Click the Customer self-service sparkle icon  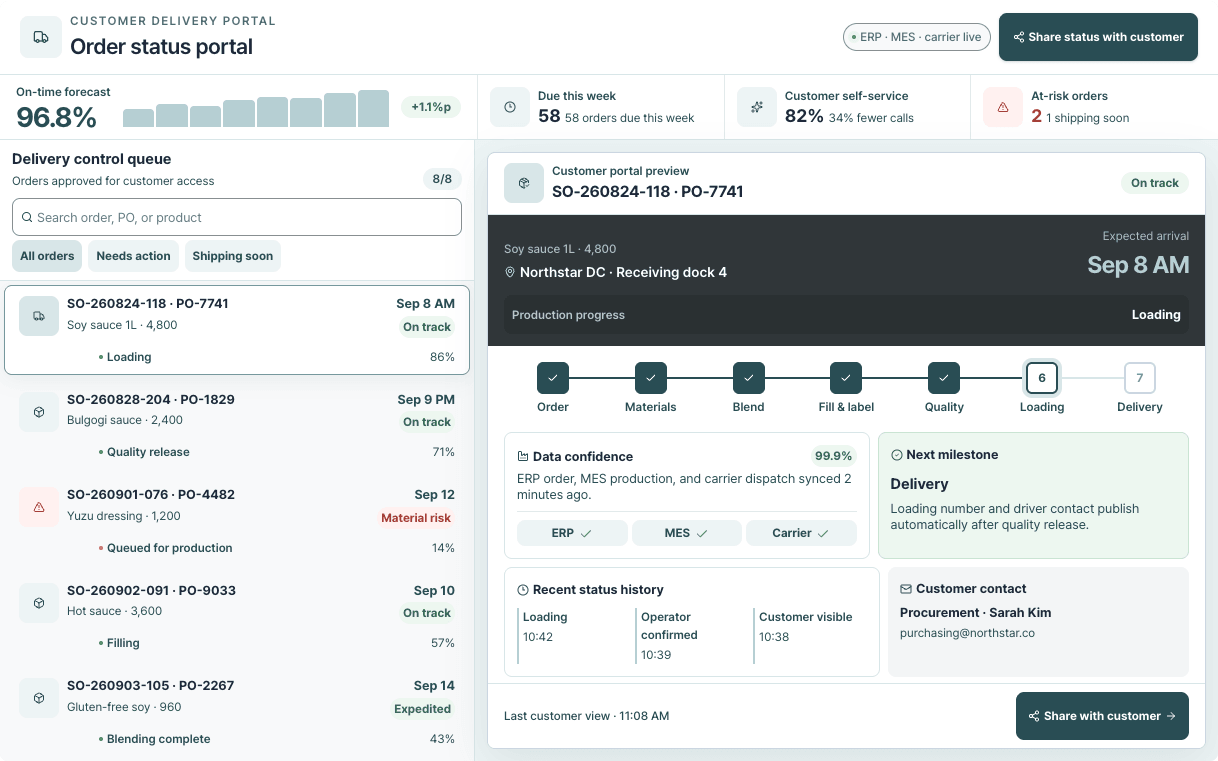tap(757, 107)
